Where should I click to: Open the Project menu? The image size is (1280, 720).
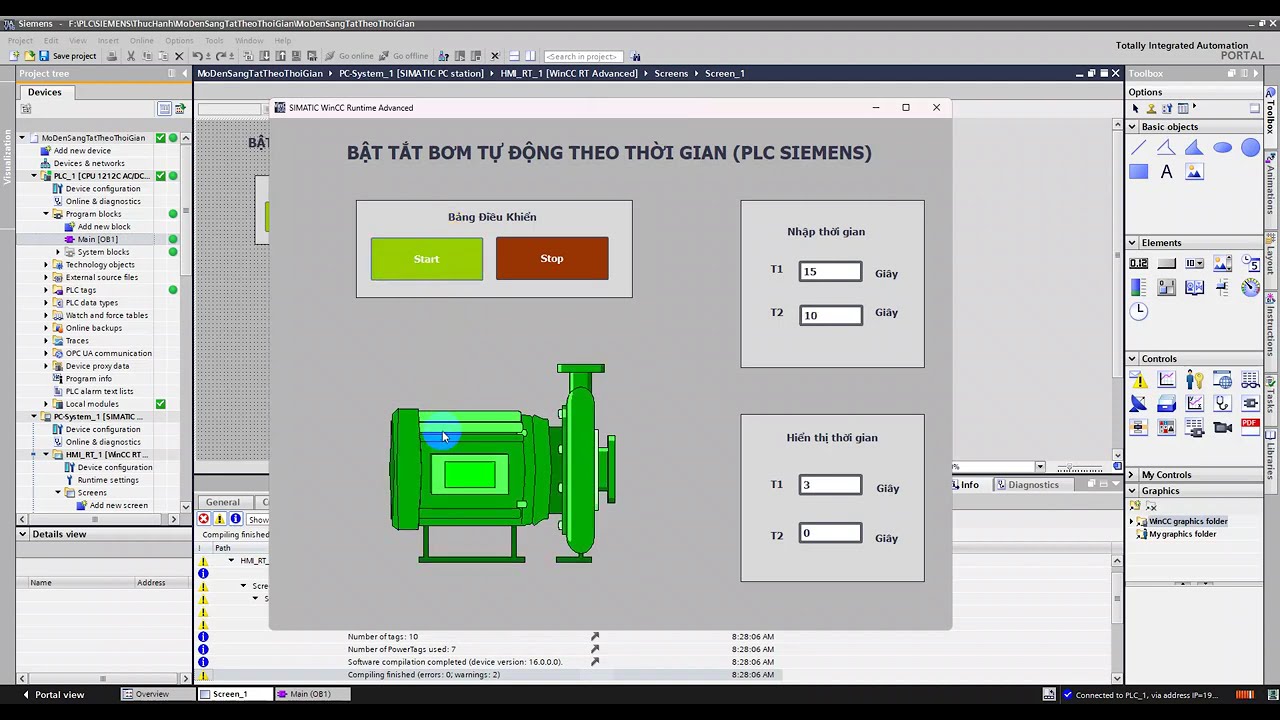[20, 41]
